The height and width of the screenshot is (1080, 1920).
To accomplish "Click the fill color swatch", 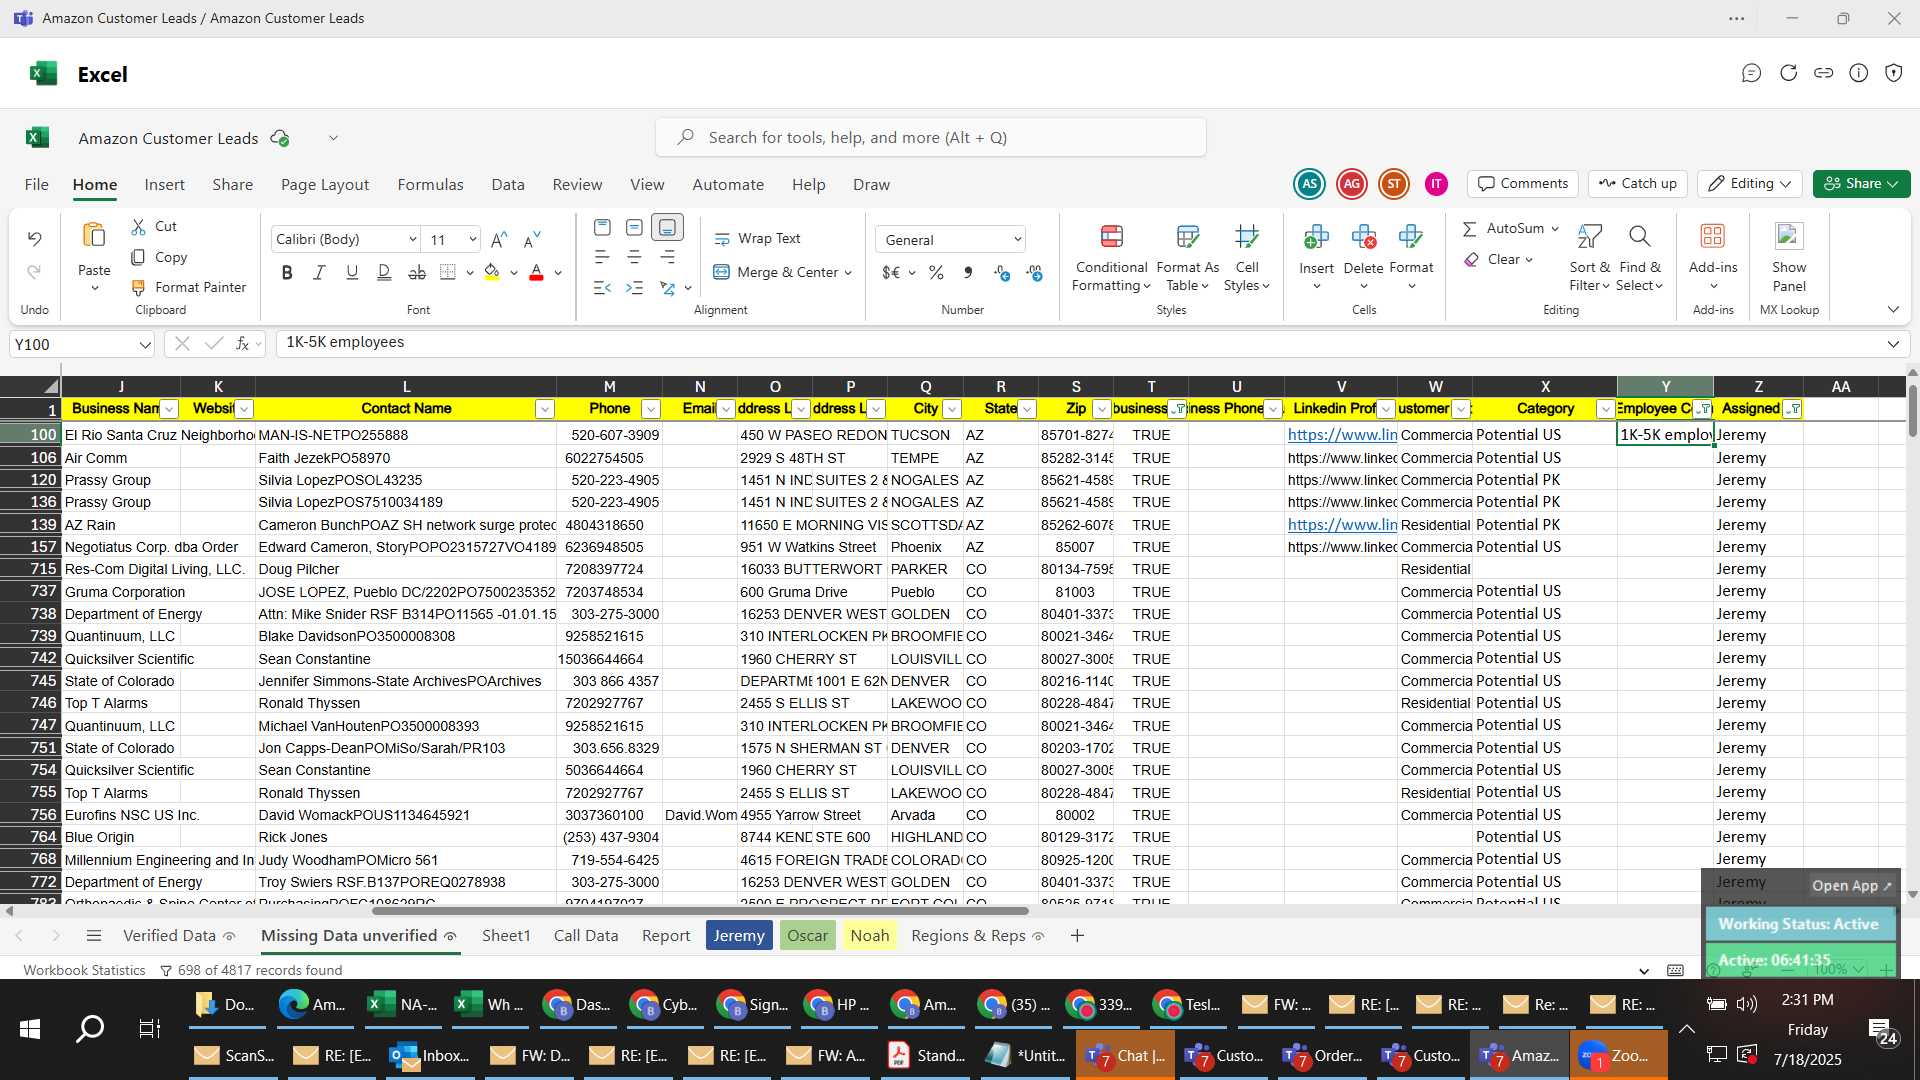I will click(491, 272).
